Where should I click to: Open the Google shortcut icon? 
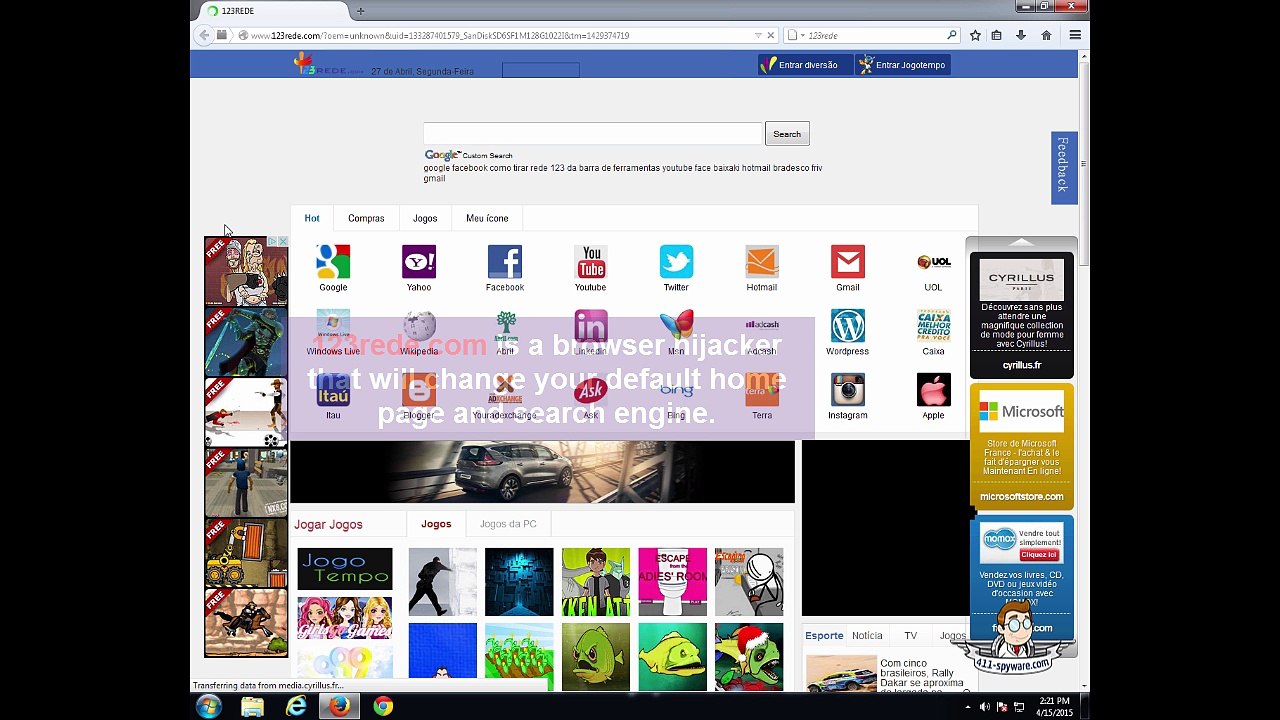coord(333,262)
